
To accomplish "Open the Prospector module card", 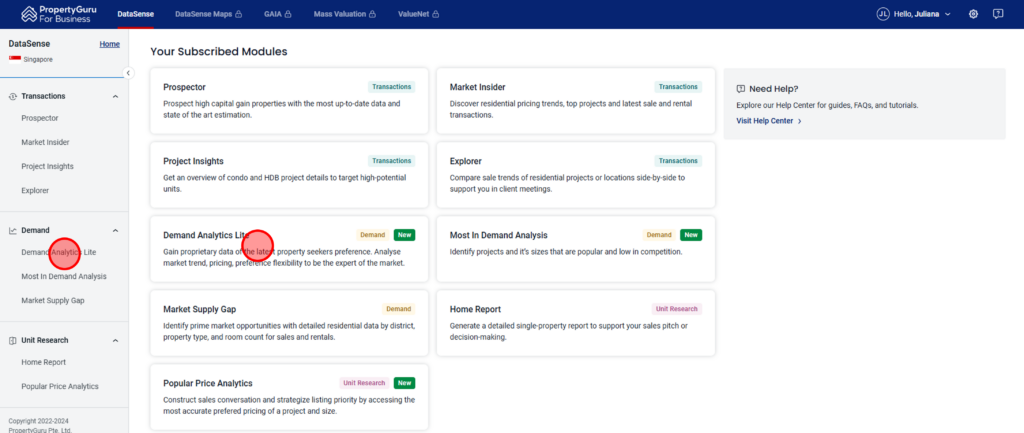I will [x=289, y=101].
